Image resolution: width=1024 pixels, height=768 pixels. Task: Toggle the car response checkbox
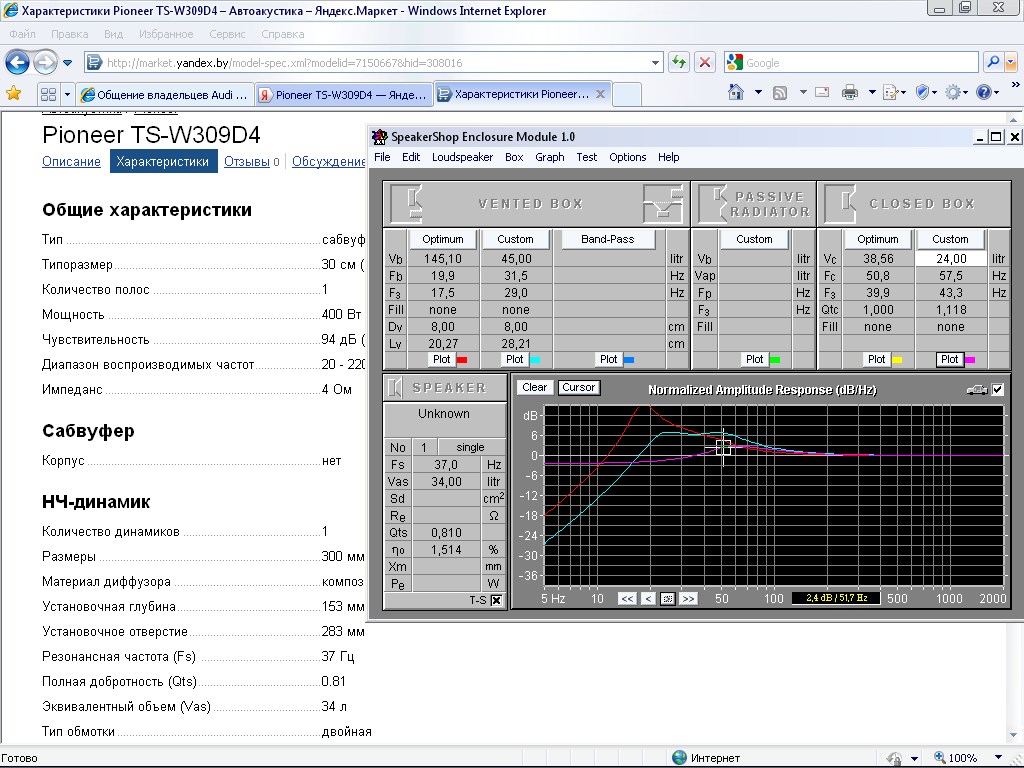pyautogui.click(x=997, y=389)
